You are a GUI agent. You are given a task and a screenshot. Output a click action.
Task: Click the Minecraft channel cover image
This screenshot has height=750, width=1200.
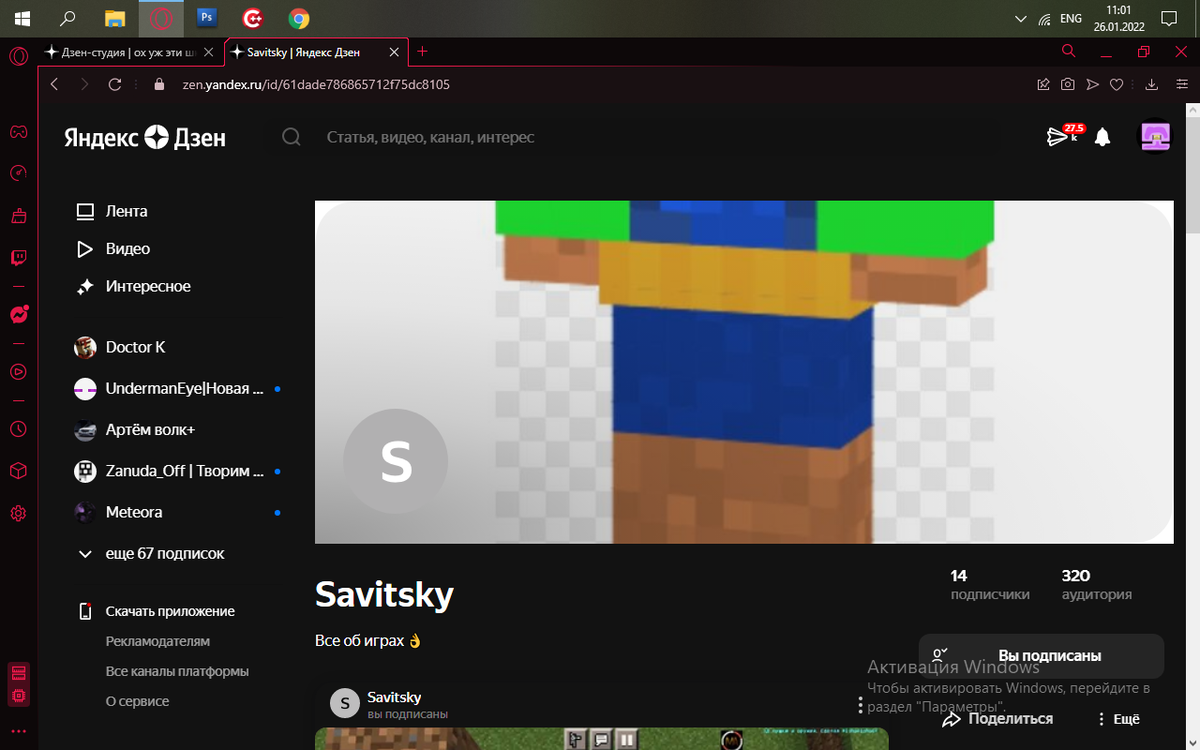click(744, 372)
